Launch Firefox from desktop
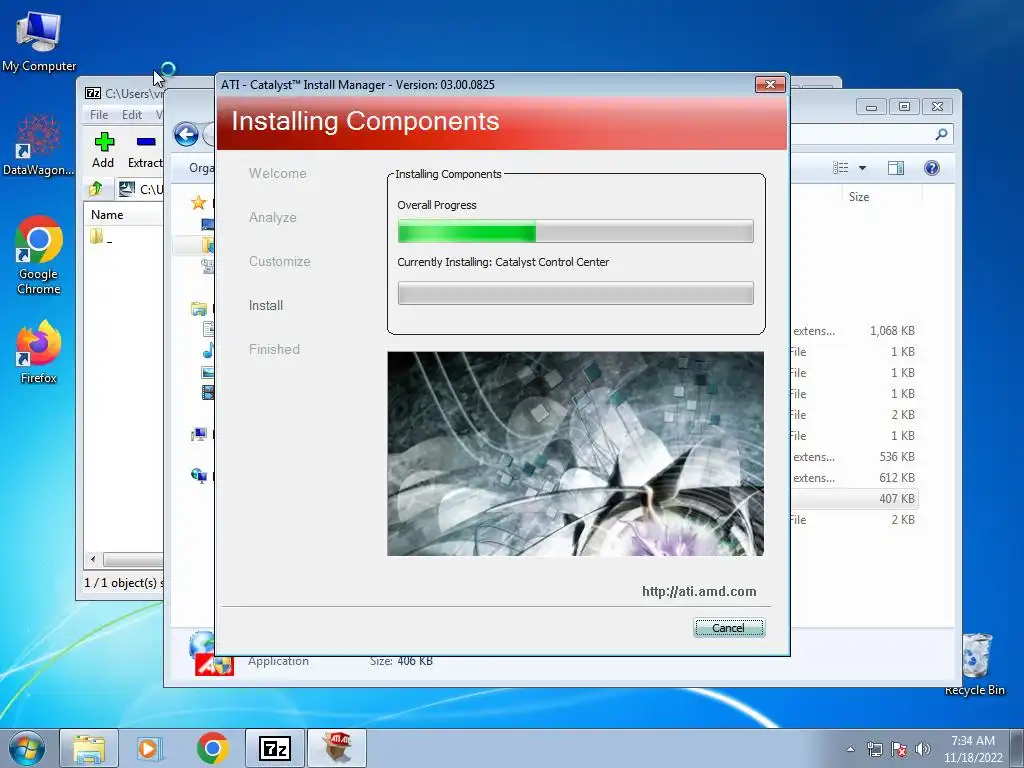The width and height of the screenshot is (1024, 768). [x=39, y=351]
